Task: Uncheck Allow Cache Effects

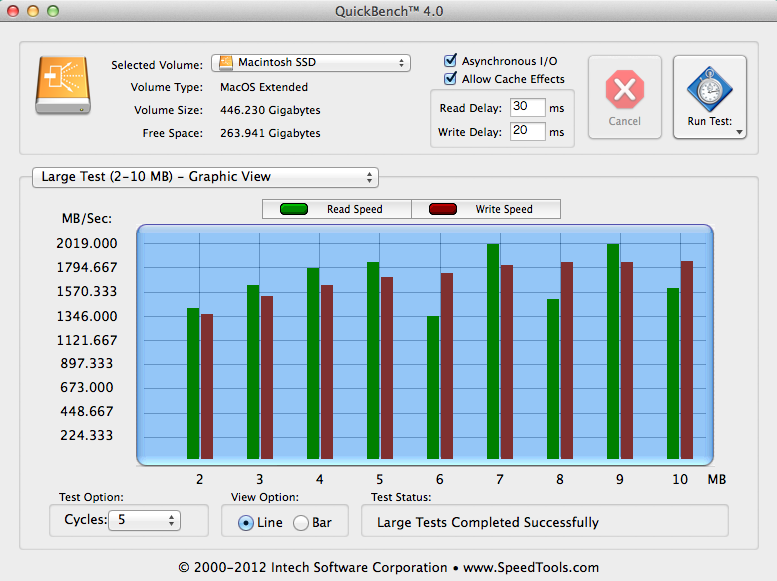Action: (450, 78)
